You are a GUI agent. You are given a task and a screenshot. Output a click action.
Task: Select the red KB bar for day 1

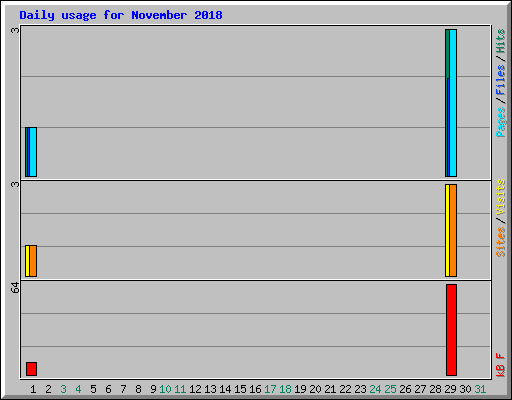pyautogui.click(x=31, y=369)
